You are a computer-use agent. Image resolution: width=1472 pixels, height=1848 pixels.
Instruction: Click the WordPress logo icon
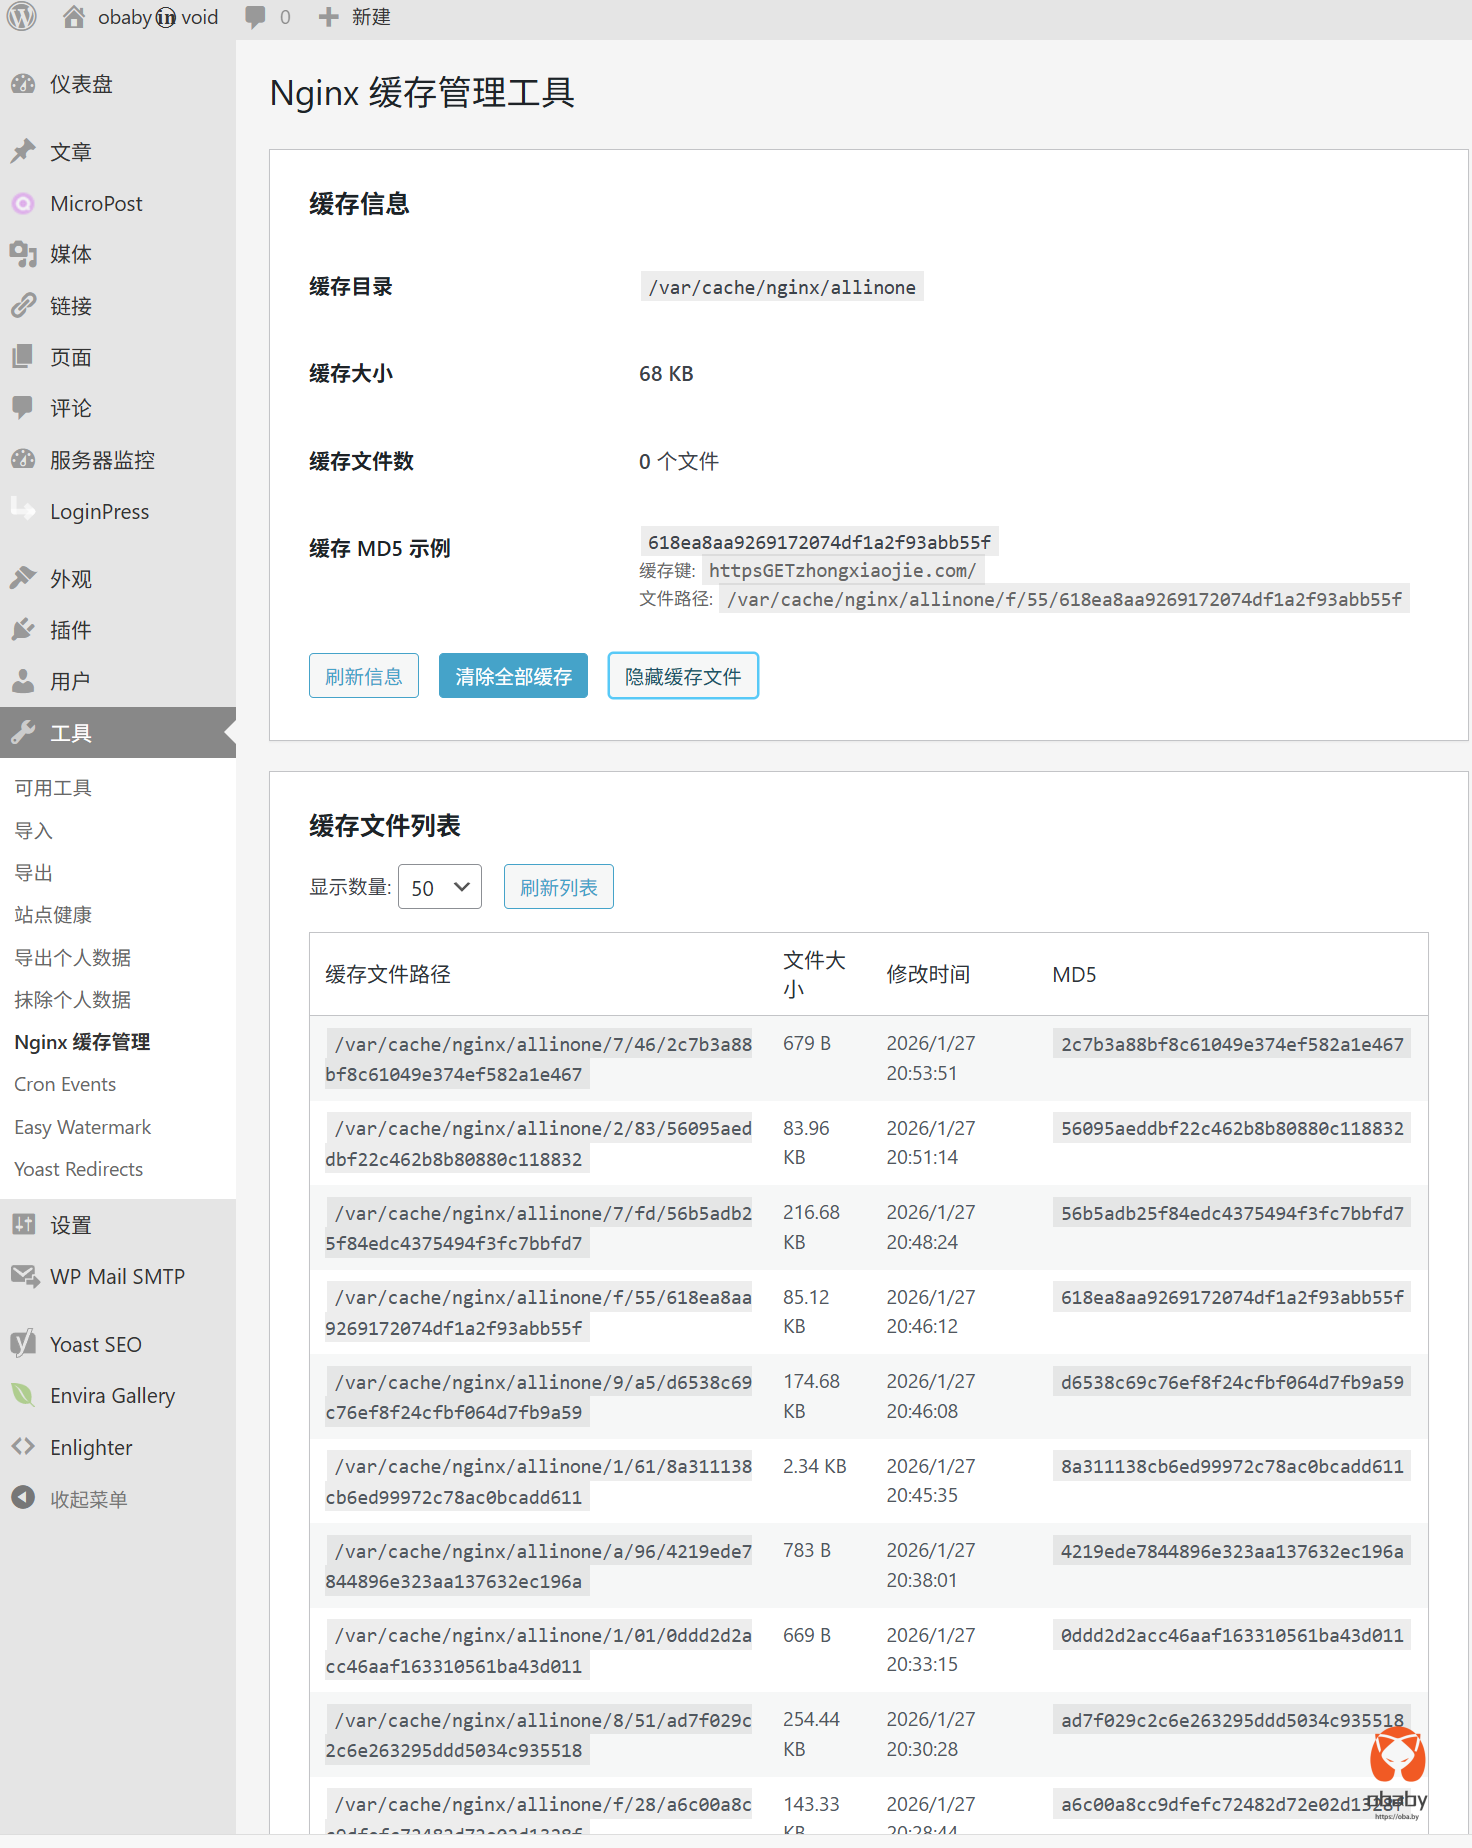pos(22,17)
